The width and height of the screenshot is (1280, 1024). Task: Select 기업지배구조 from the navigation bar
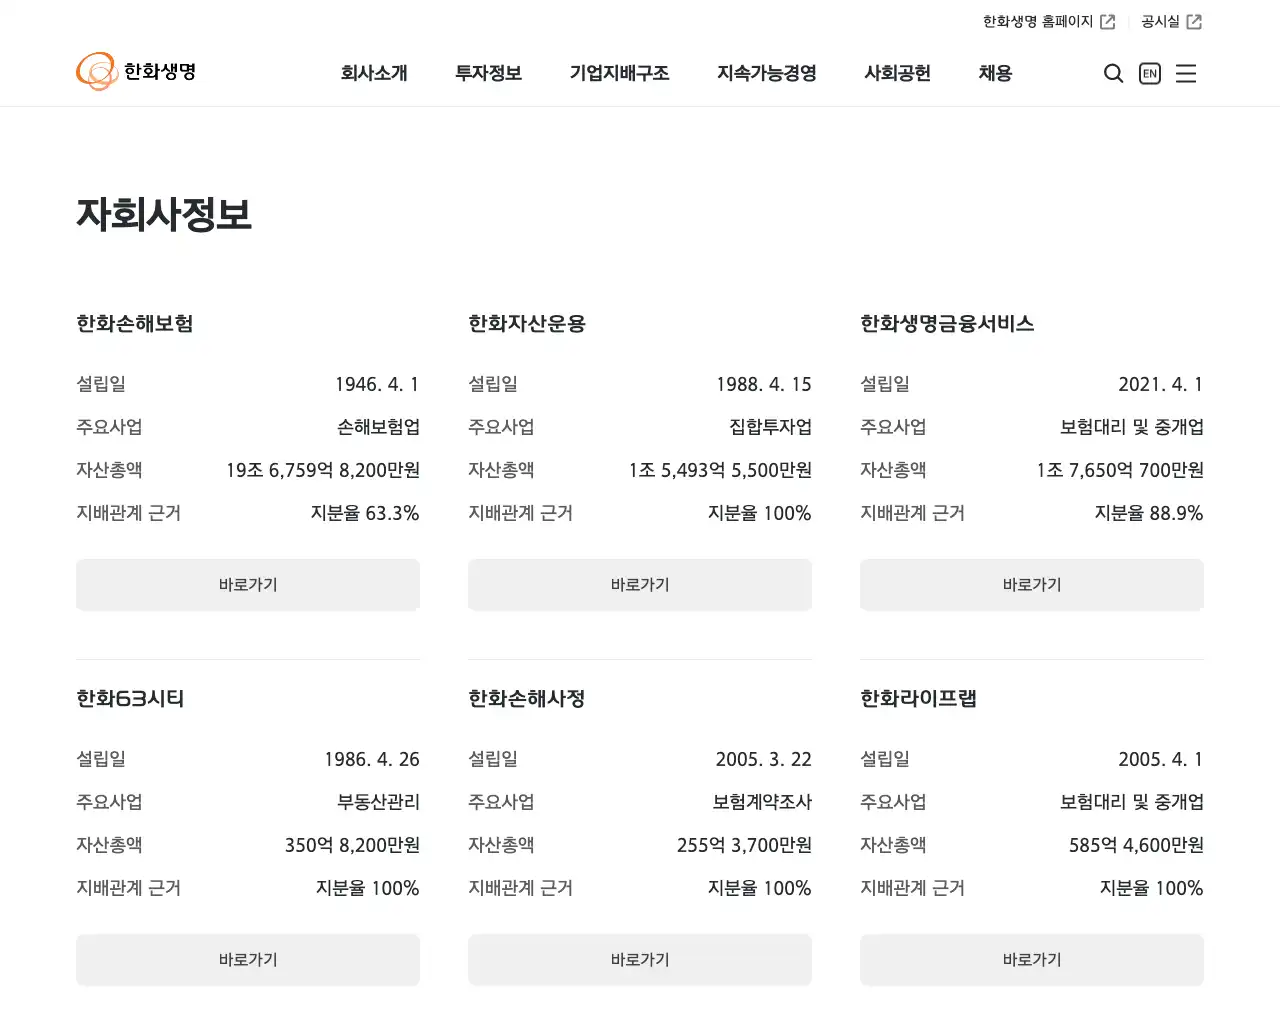pyautogui.click(x=619, y=73)
